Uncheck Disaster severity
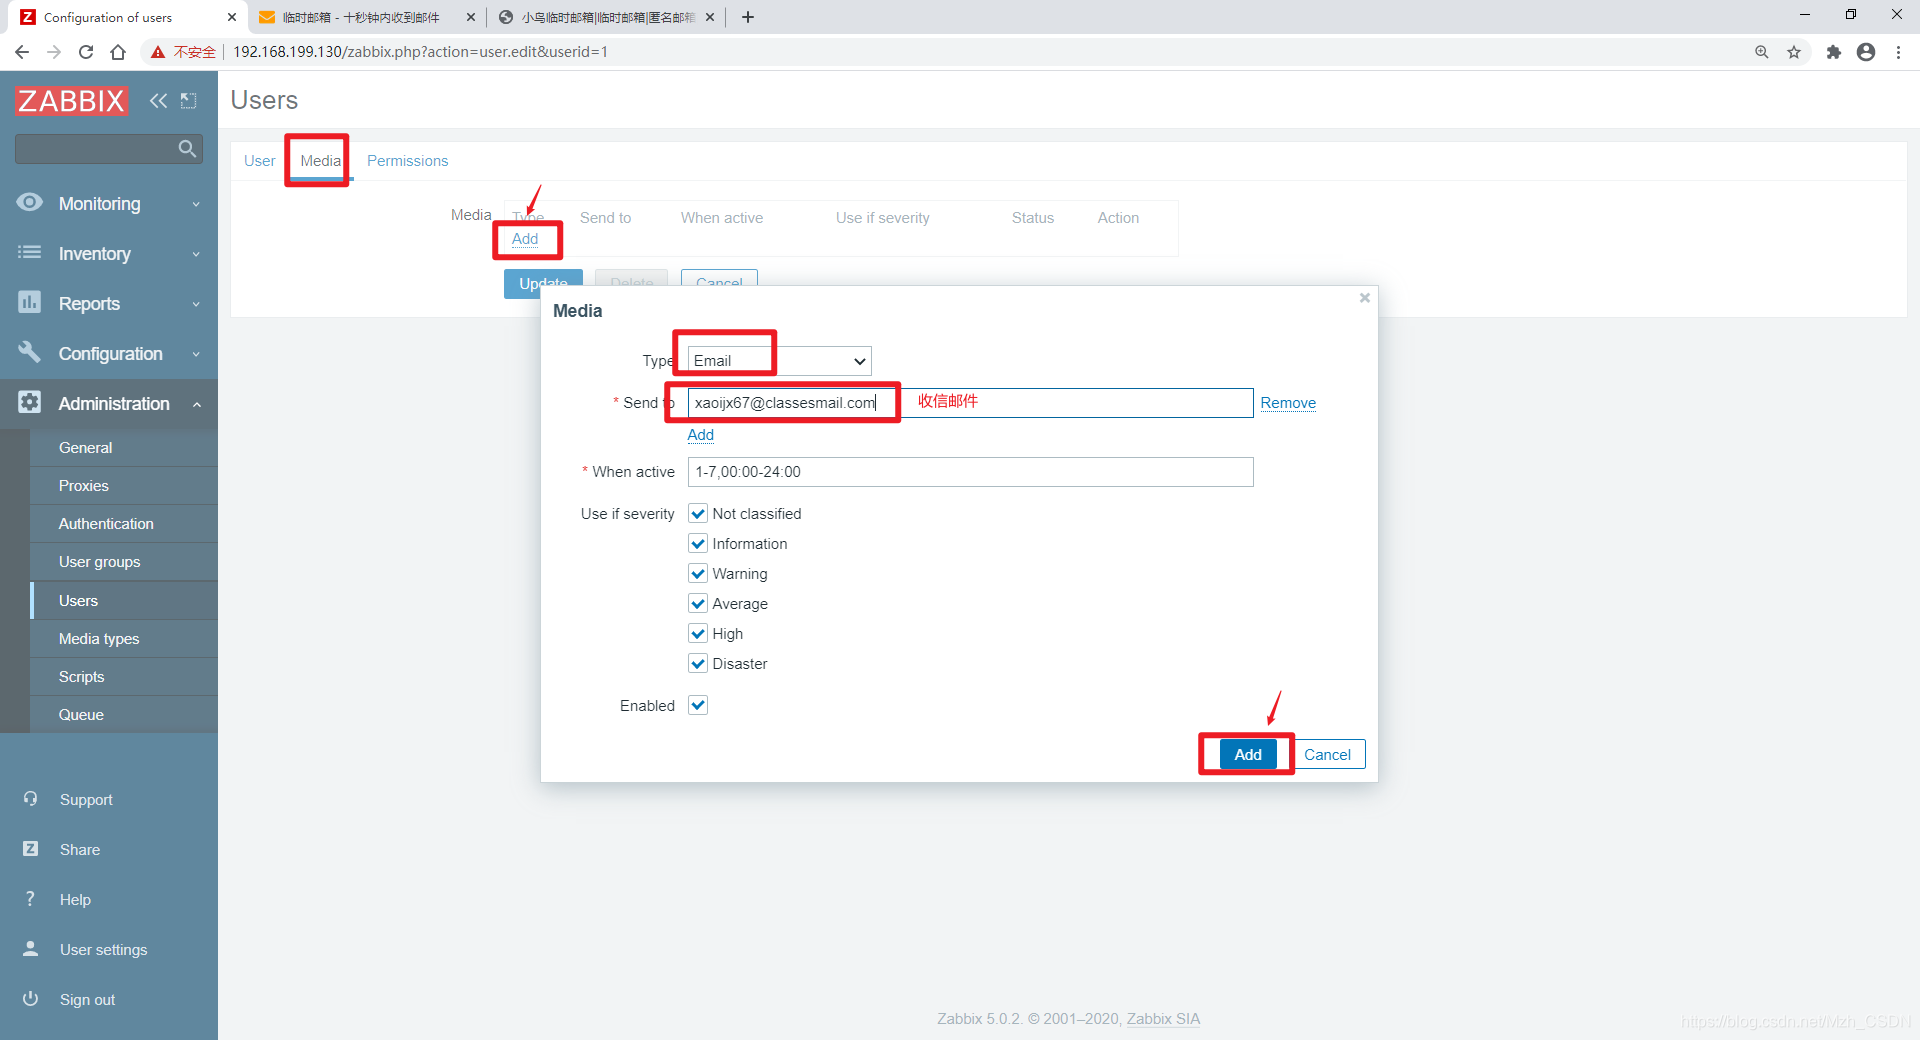This screenshot has height=1040, width=1920. pyautogui.click(x=698, y=664)
